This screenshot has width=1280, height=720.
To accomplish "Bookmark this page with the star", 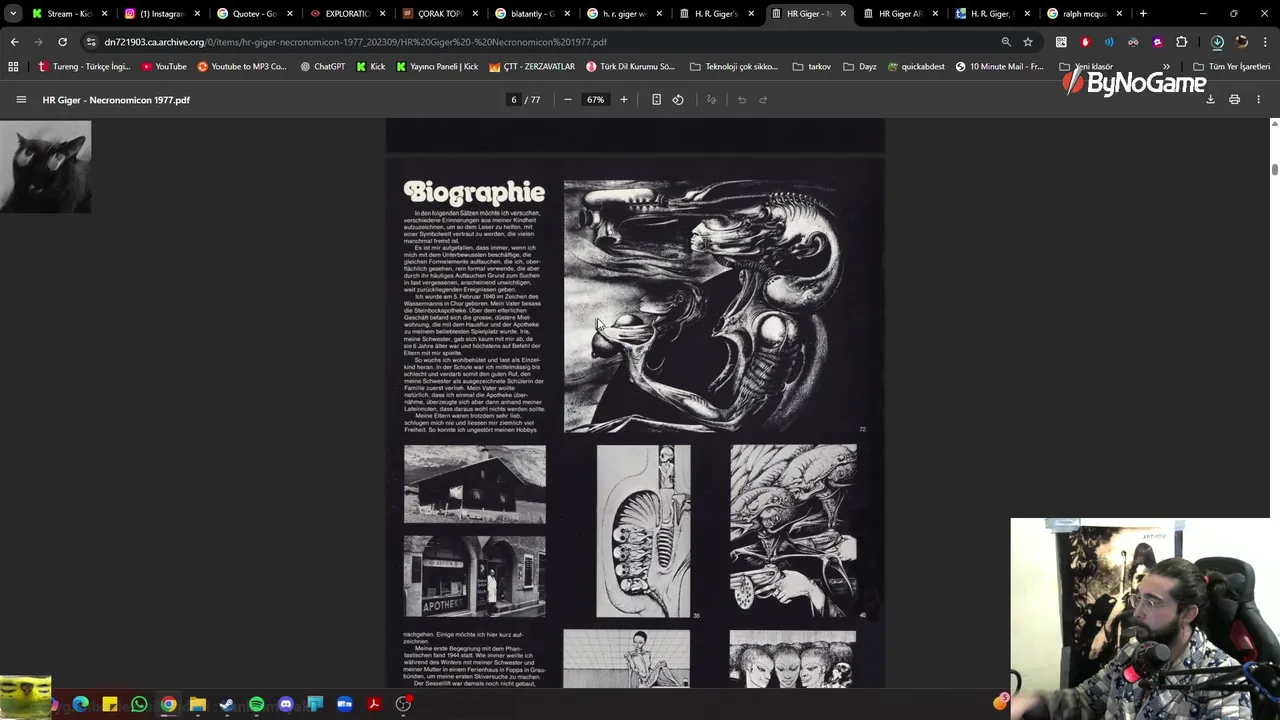I will point(1027,42).
